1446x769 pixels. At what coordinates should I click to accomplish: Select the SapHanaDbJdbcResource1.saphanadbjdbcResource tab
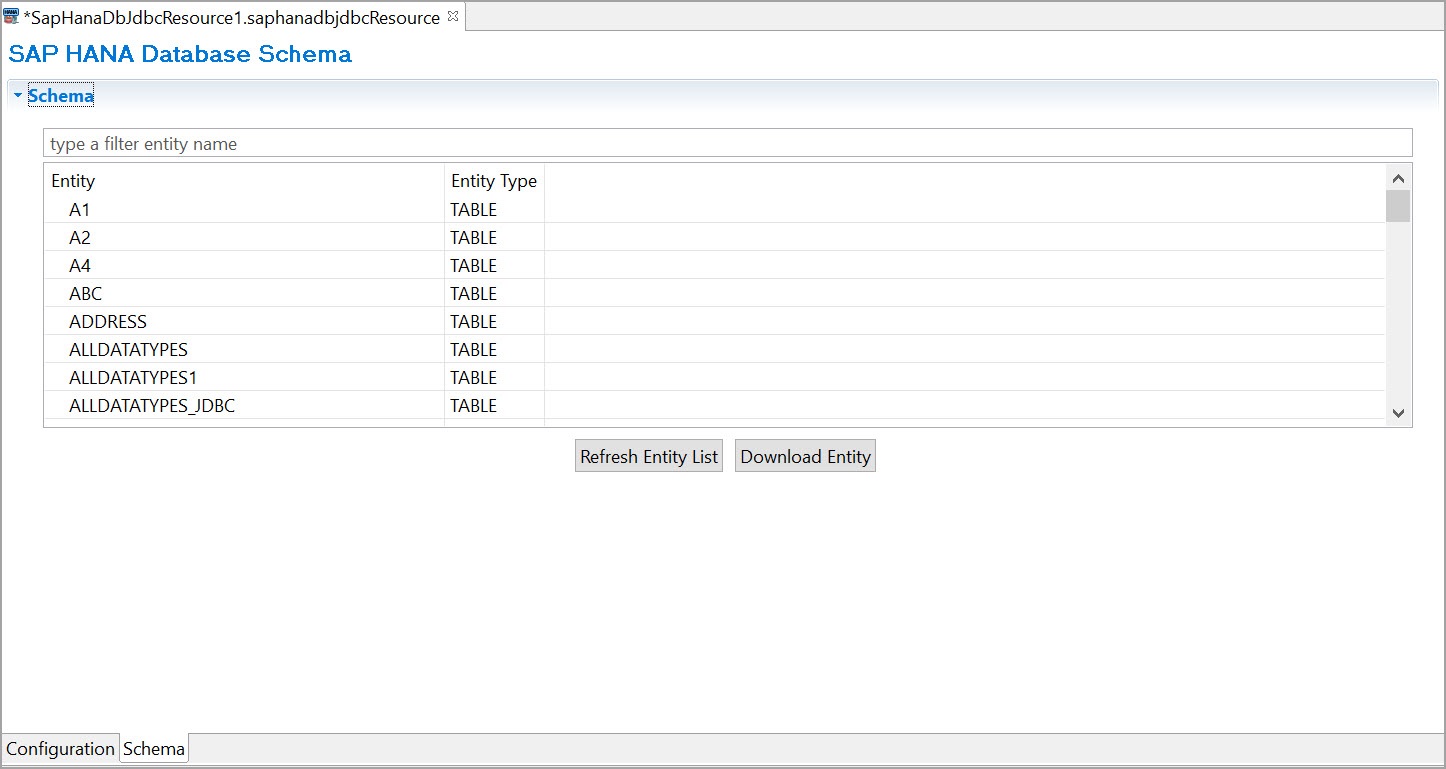231,18
